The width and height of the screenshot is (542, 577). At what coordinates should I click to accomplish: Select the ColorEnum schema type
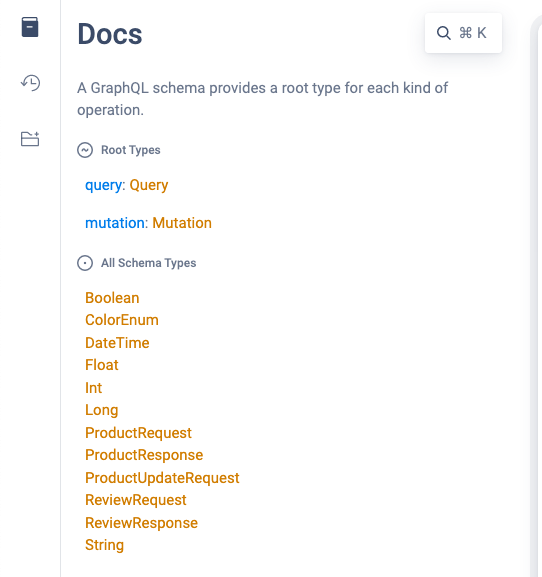pos(122,320)
